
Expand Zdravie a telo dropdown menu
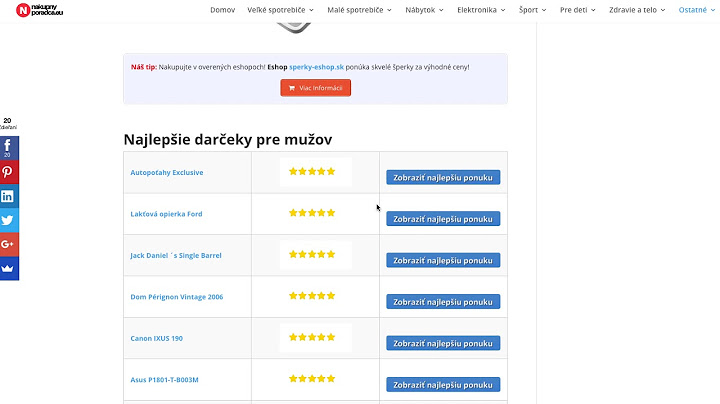[x=637, y=10]
